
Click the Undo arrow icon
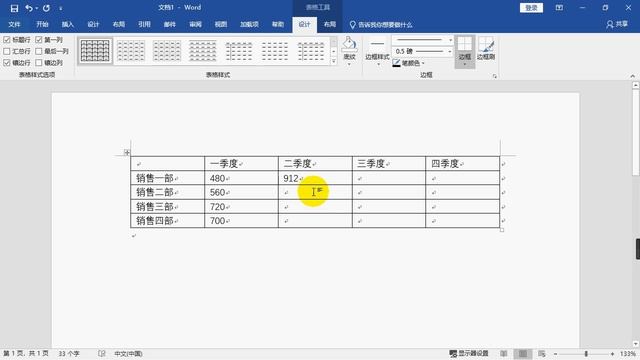(x=29, y=8)
